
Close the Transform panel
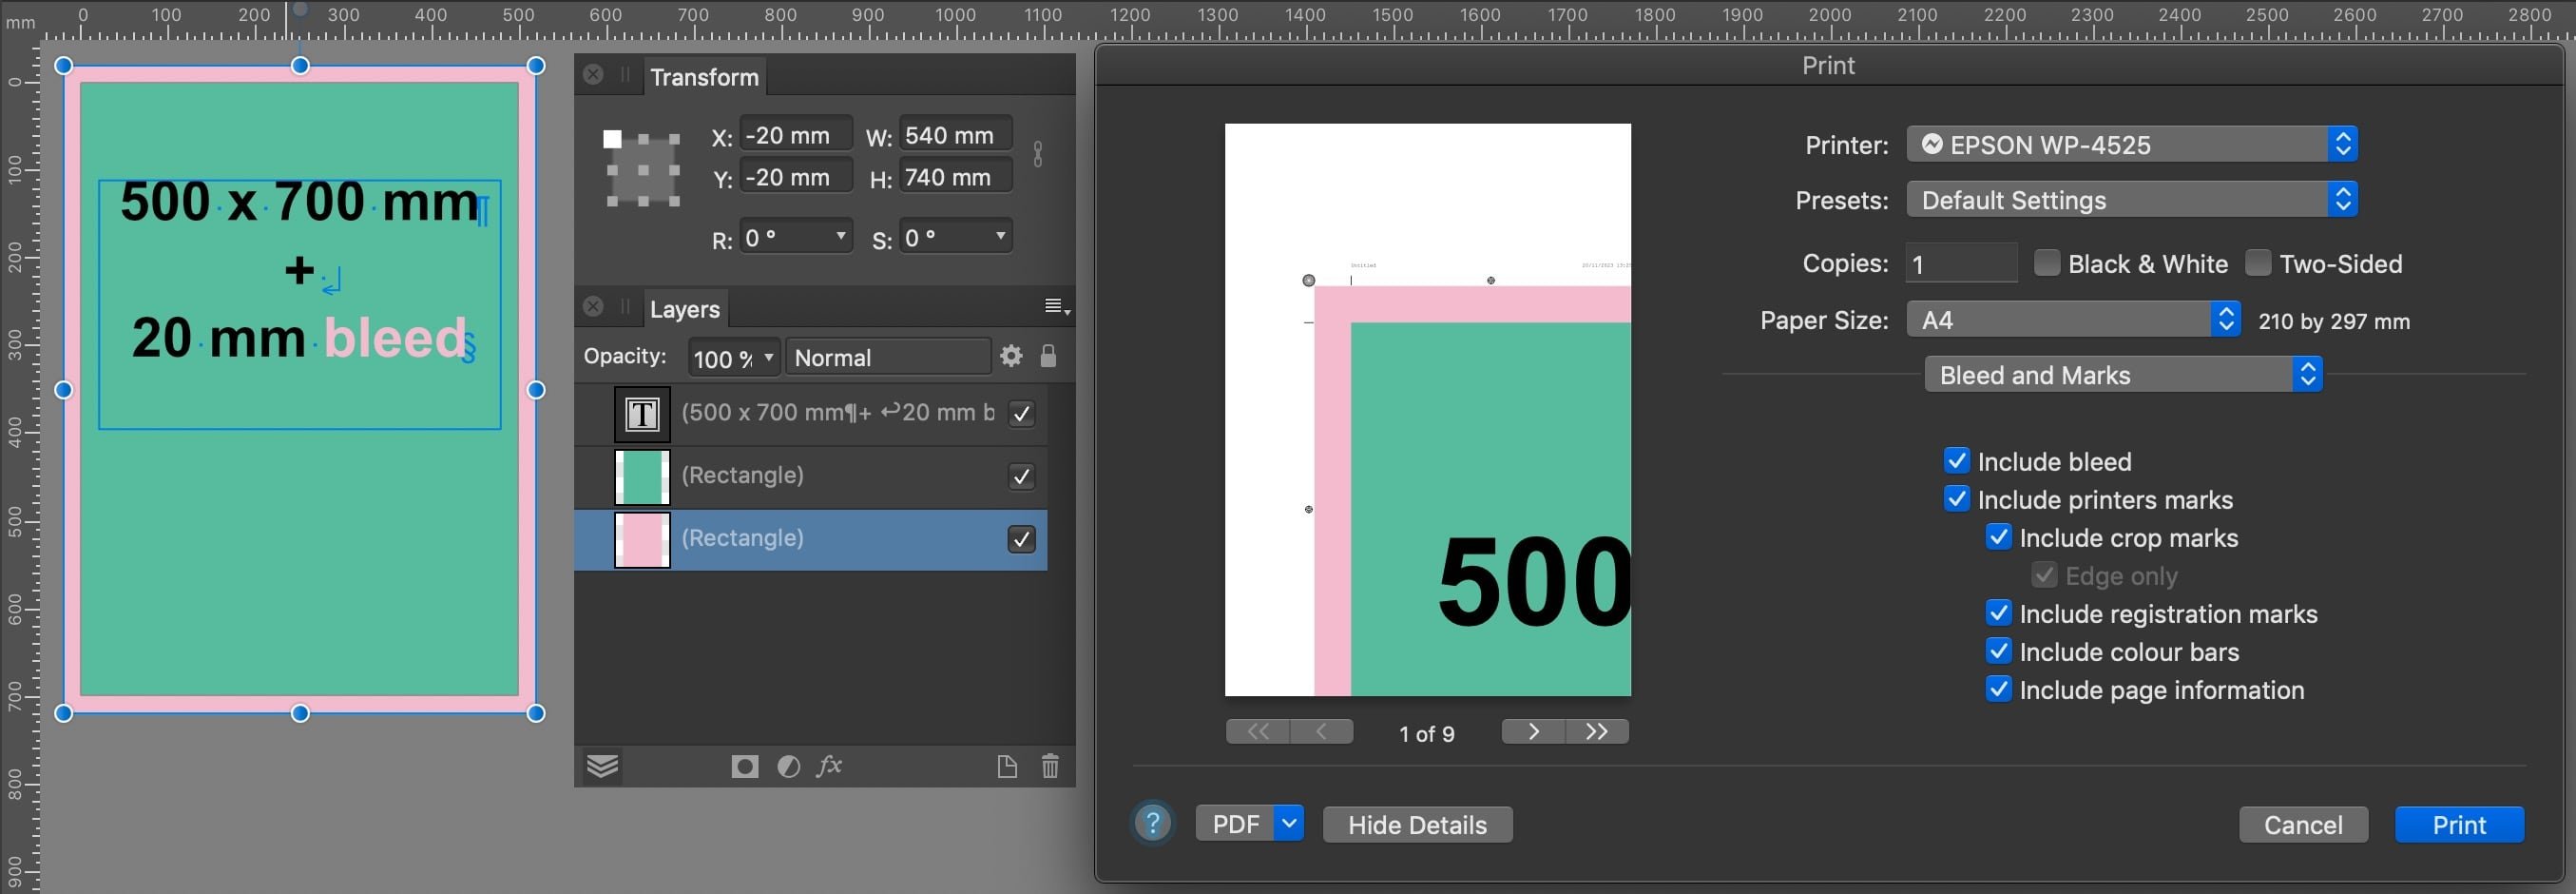click(x=593, y=75)
